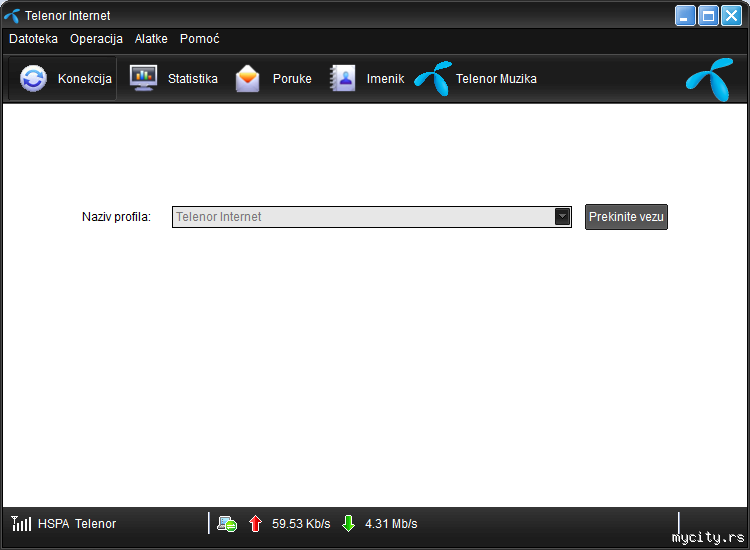Click the red upload arrow icon
This screenshot has width=750, height=550.
(255, 524)
